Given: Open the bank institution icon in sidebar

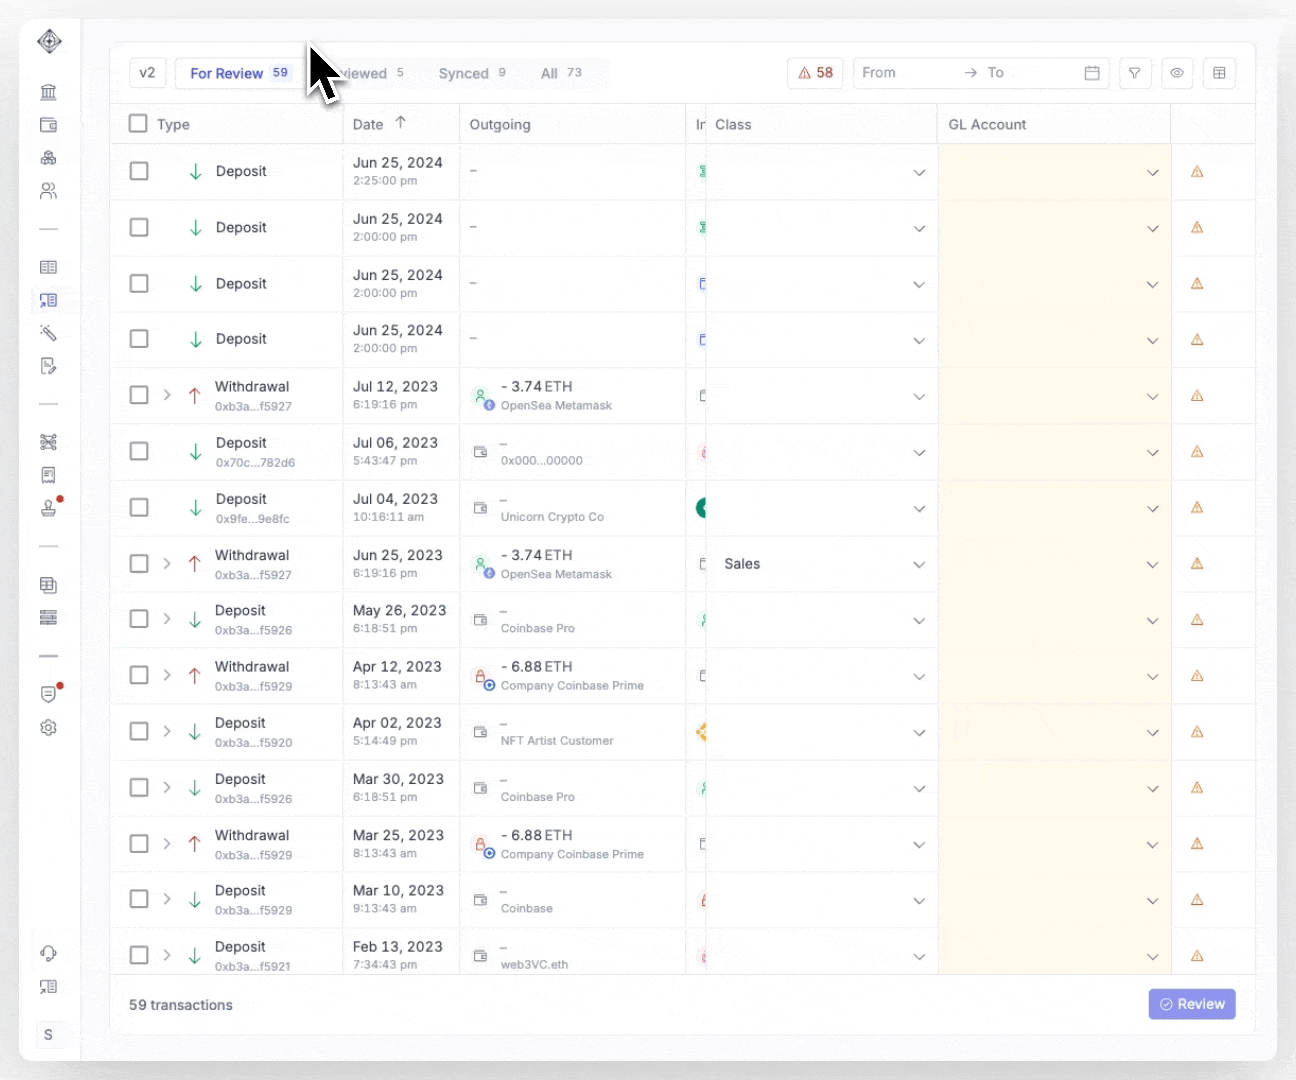Looking at the screenshot, I should coord(48,91).
